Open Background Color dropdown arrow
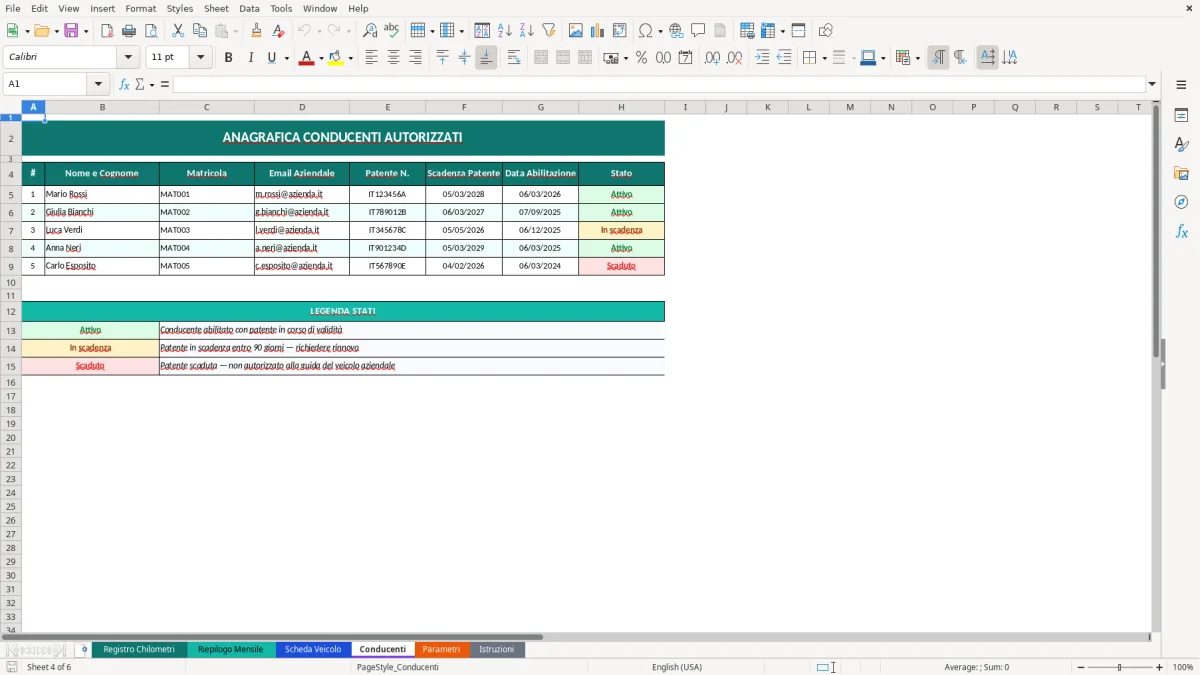1200x675 pixels. pos(350,58)
